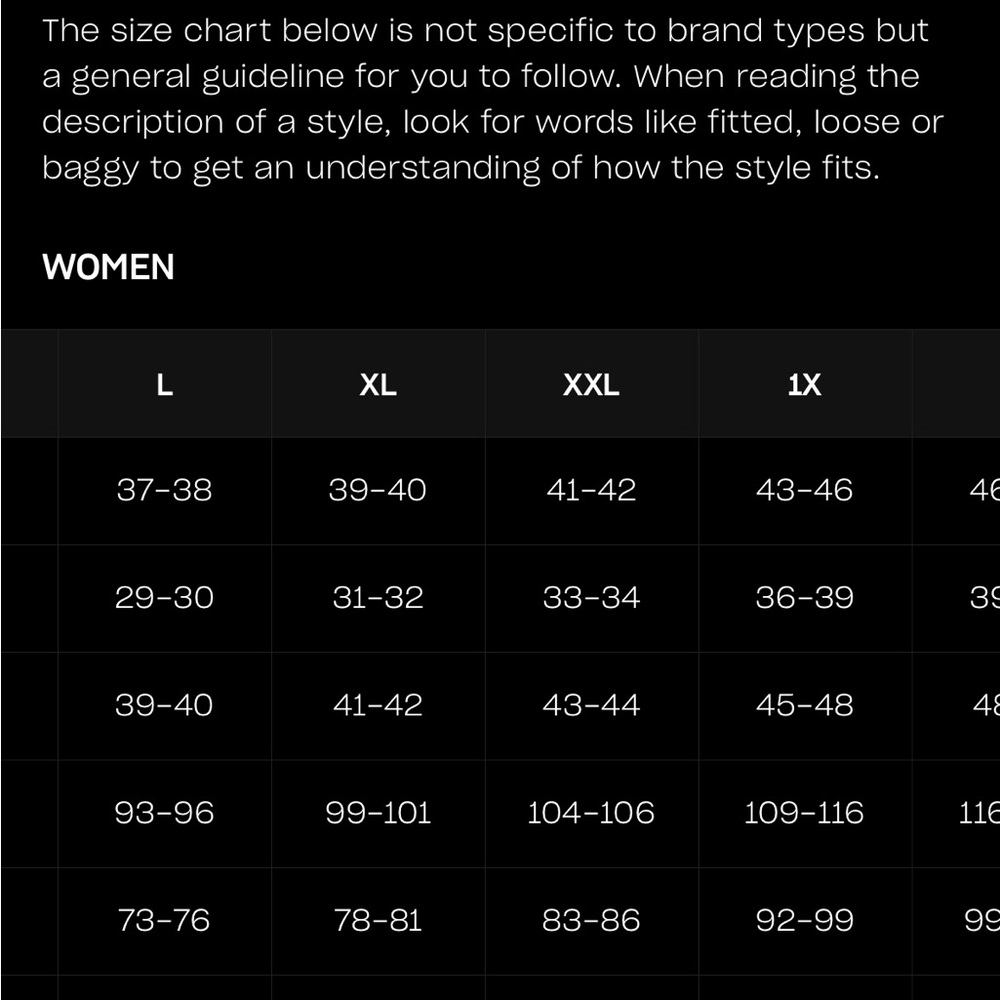Click the 1X size column header
Image resolution: width=1000 pixels, height=1000 pixels.
[x=805, y=384]
